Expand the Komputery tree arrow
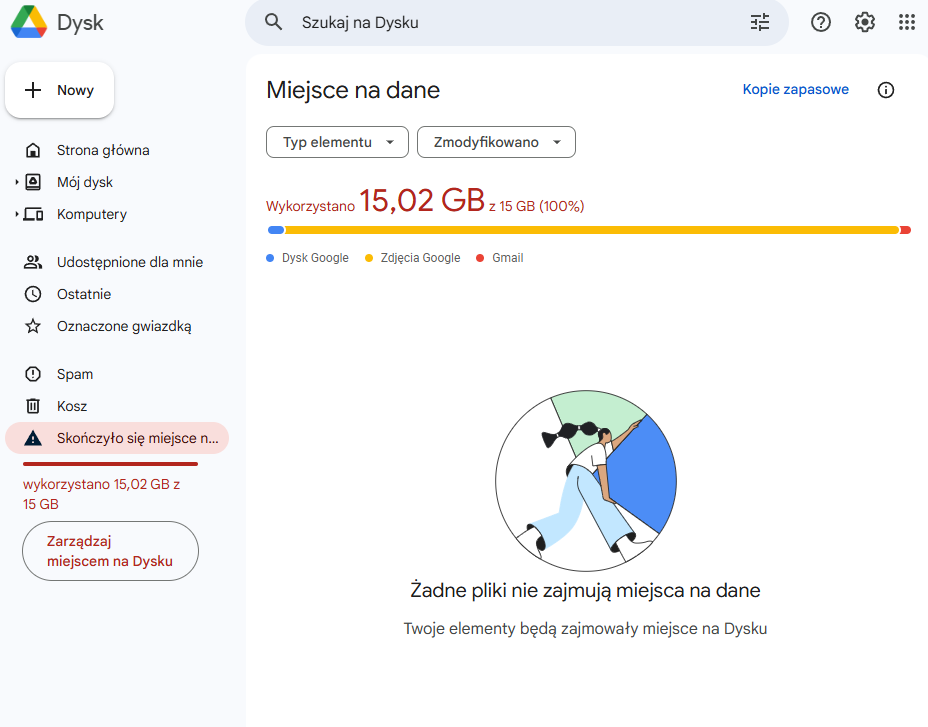Image resolution: width=928 pixels, height=727 pixels. click(17, 215)
